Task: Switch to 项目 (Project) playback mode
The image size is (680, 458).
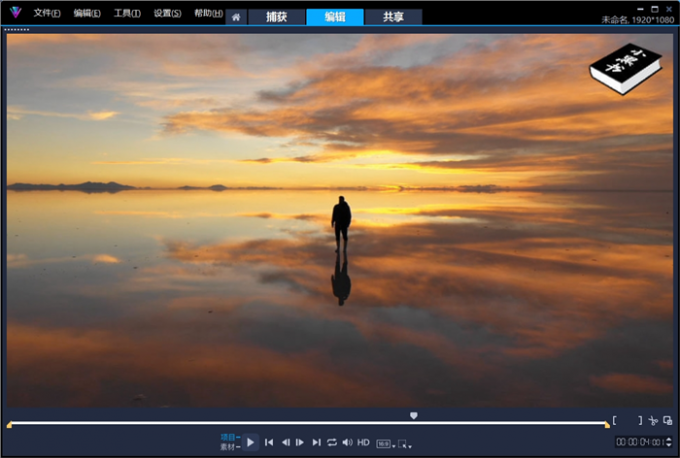Action: (228, 437)
